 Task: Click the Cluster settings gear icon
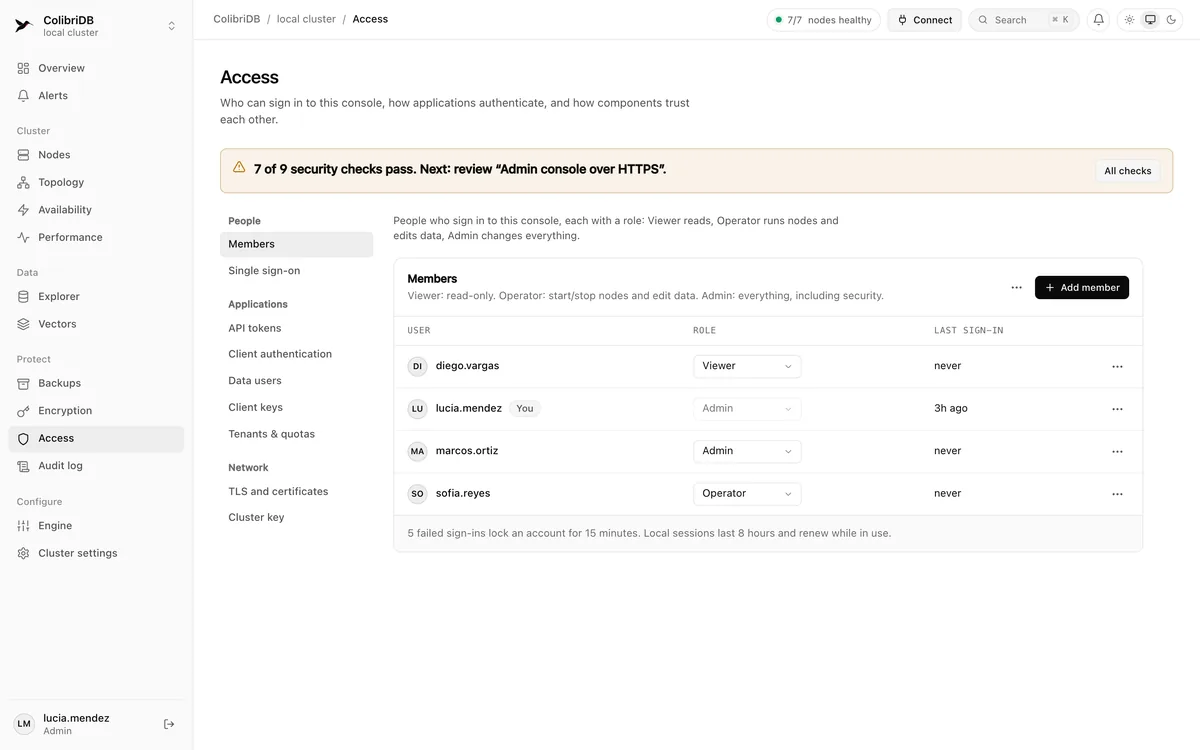[x=24, y=553]
